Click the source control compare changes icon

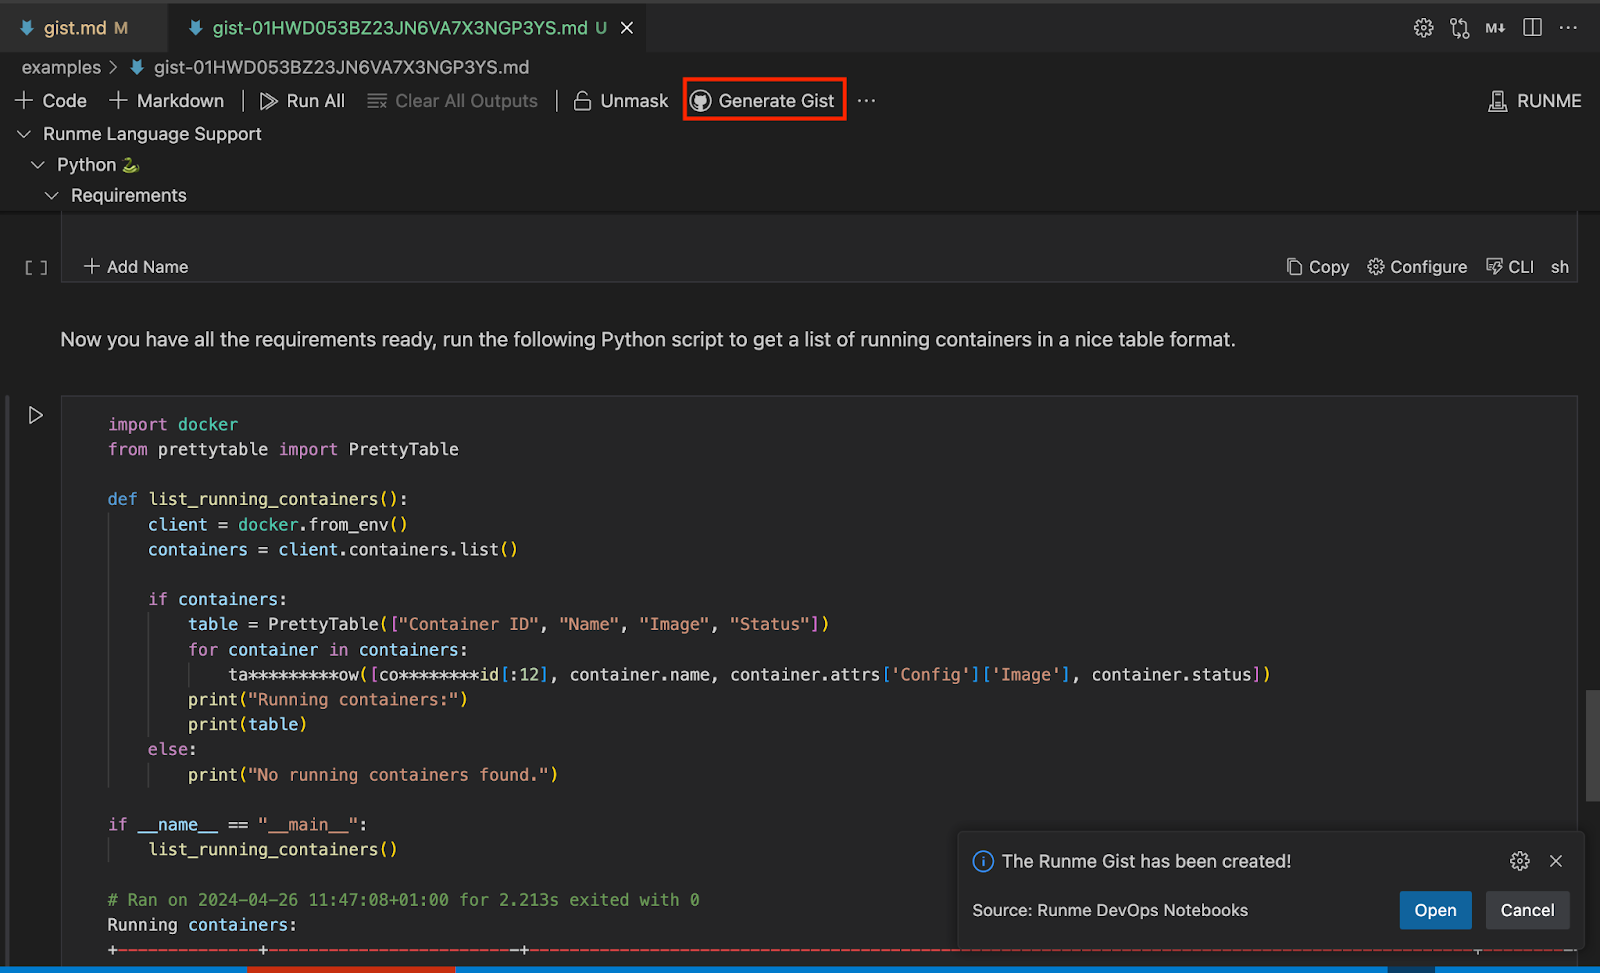pos(1460,28)
